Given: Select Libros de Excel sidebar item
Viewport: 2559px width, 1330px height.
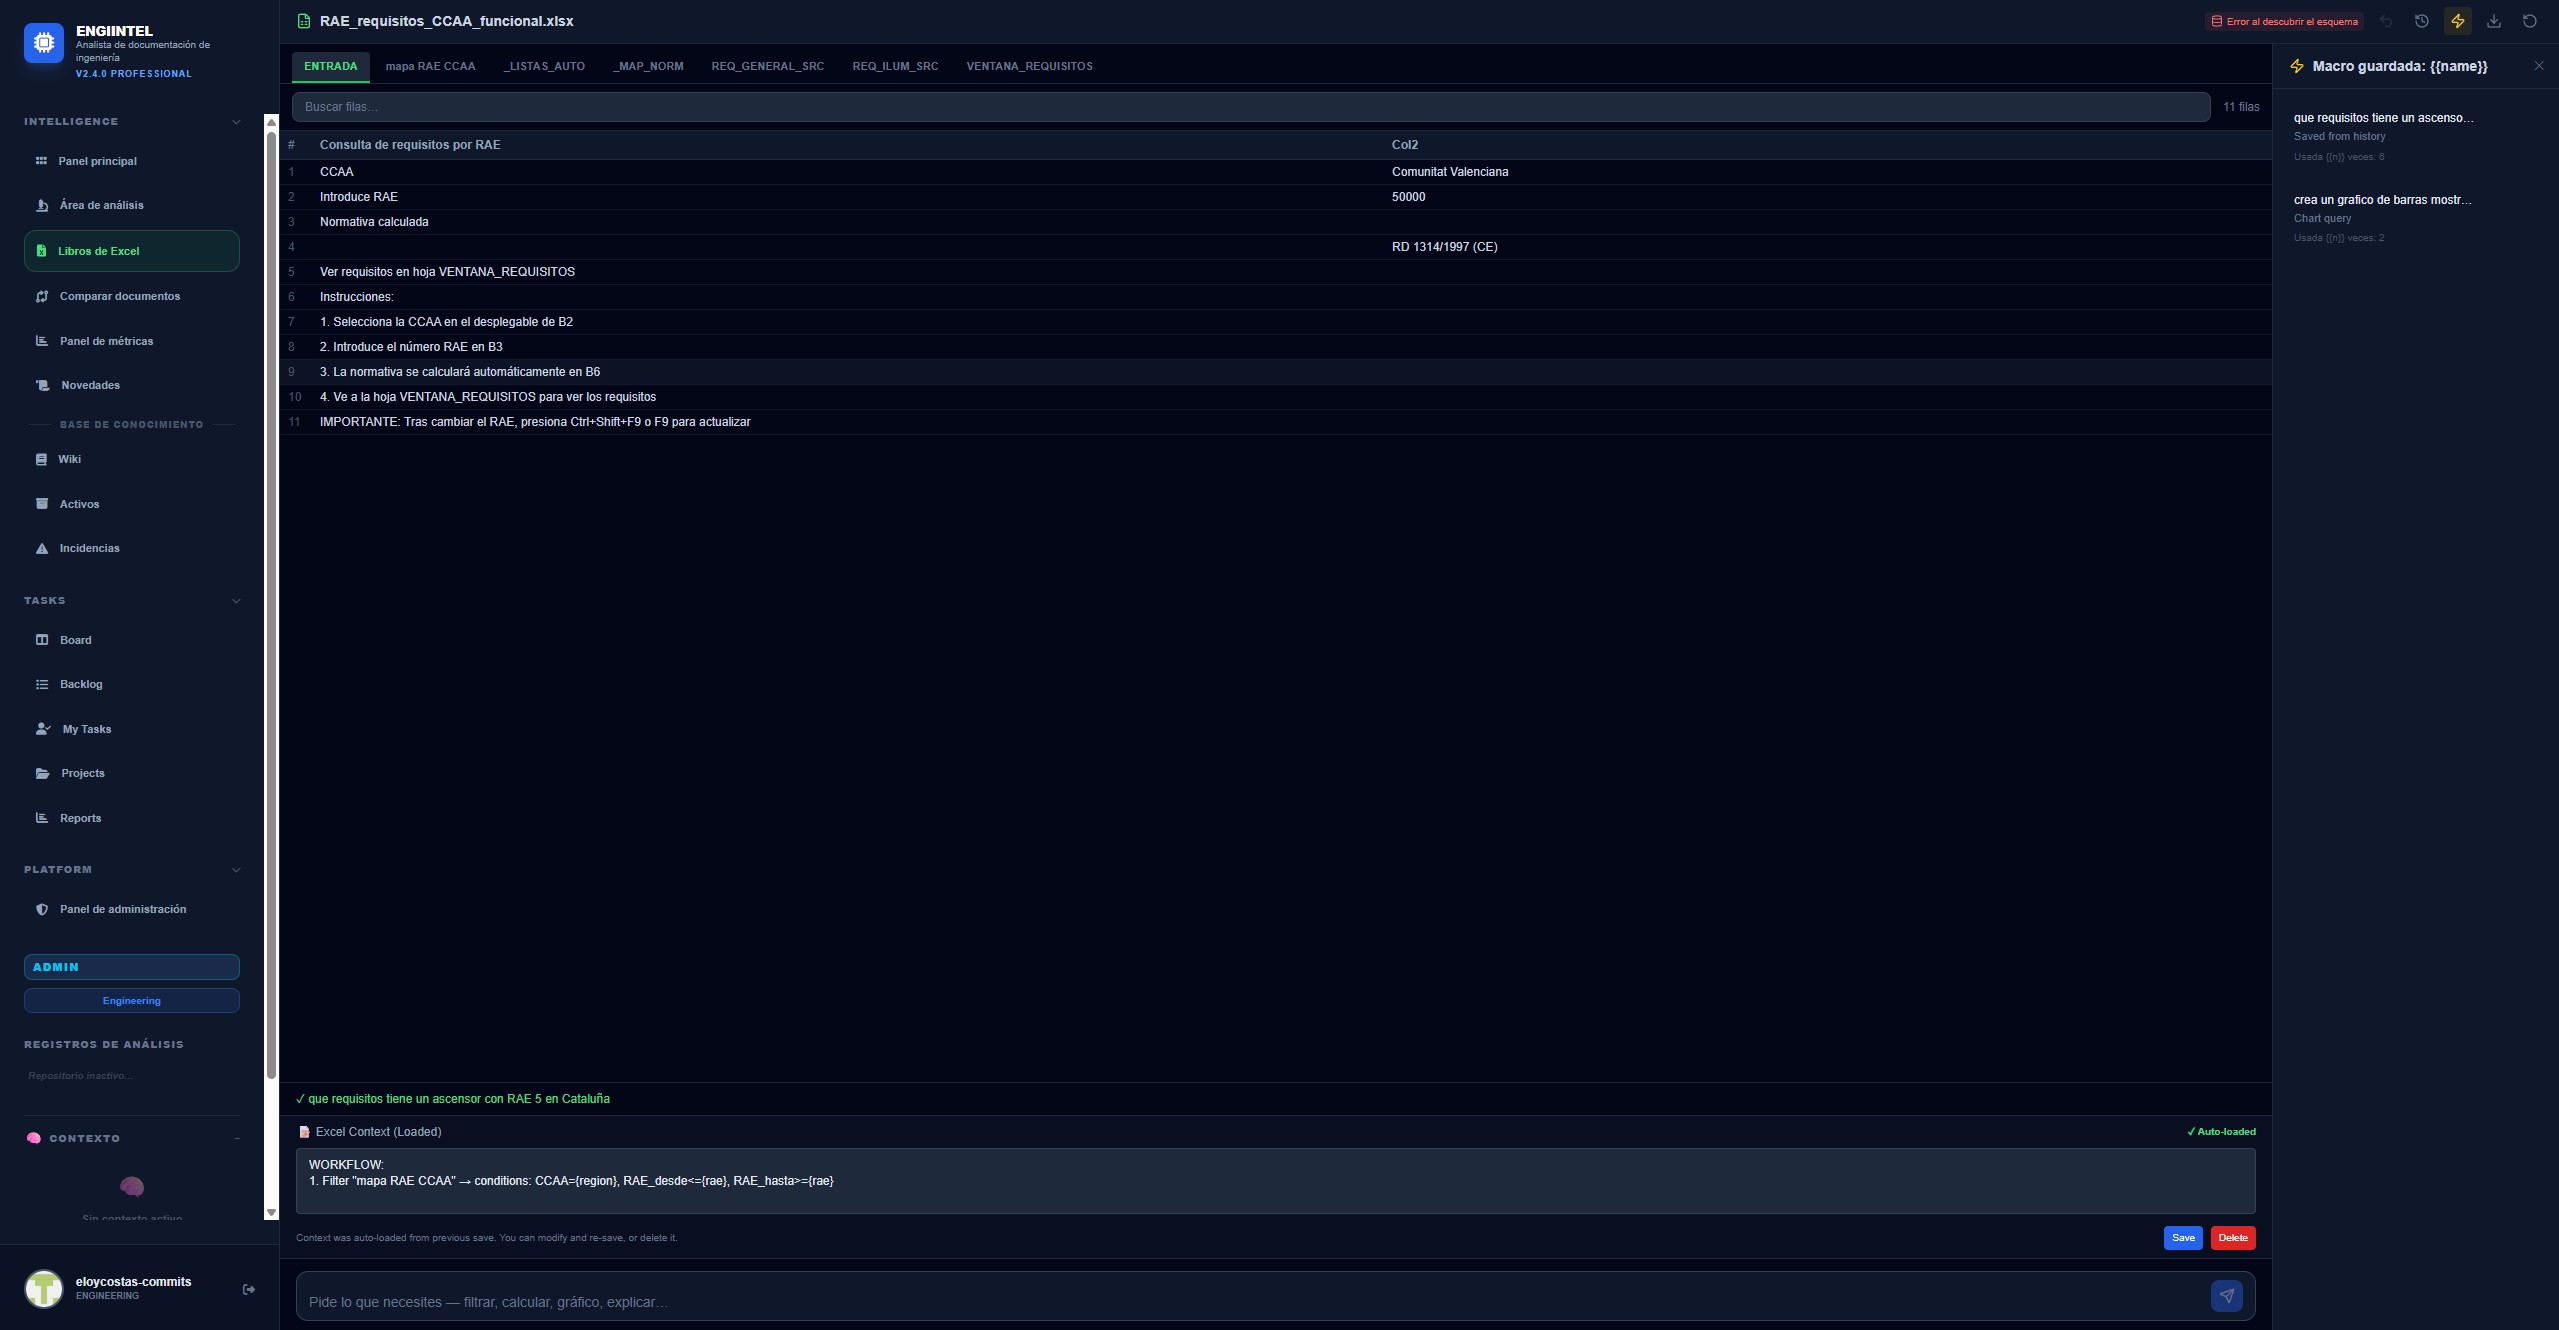Looking at the screenshot, I should click(x=132, y=251).
